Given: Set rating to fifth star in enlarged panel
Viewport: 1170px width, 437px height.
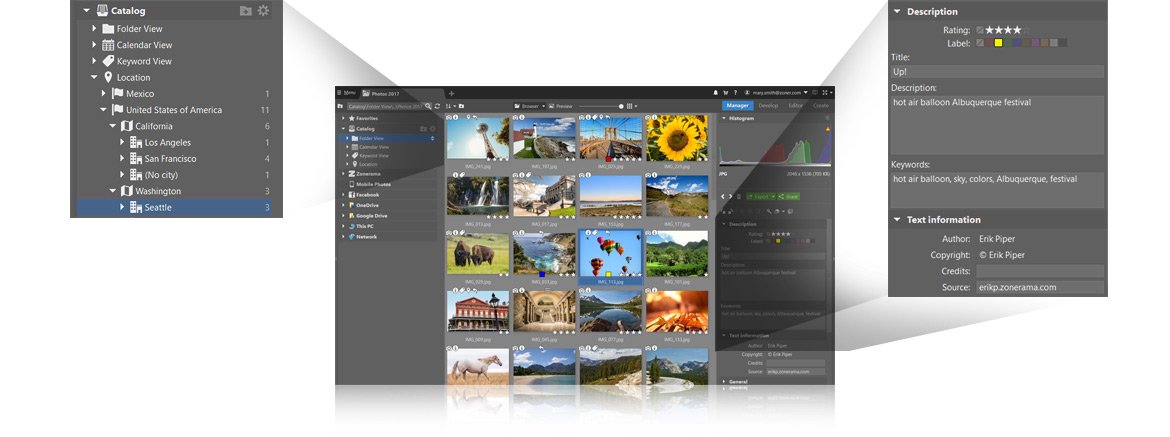Looking at the screenshot, I should pos(1027,30).
